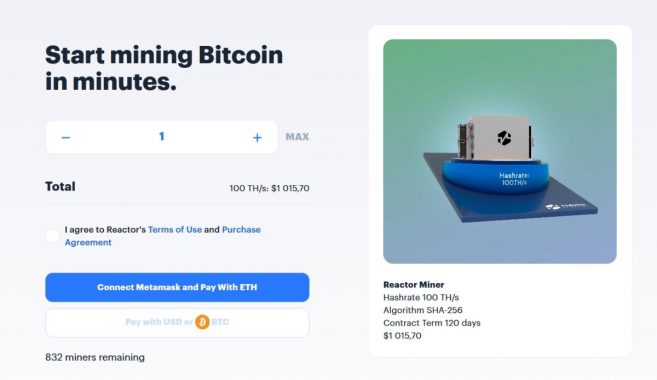This screenshot has height=380, width=657.
Task: Set quantity to MAX
Action: (x=297, y=137)
